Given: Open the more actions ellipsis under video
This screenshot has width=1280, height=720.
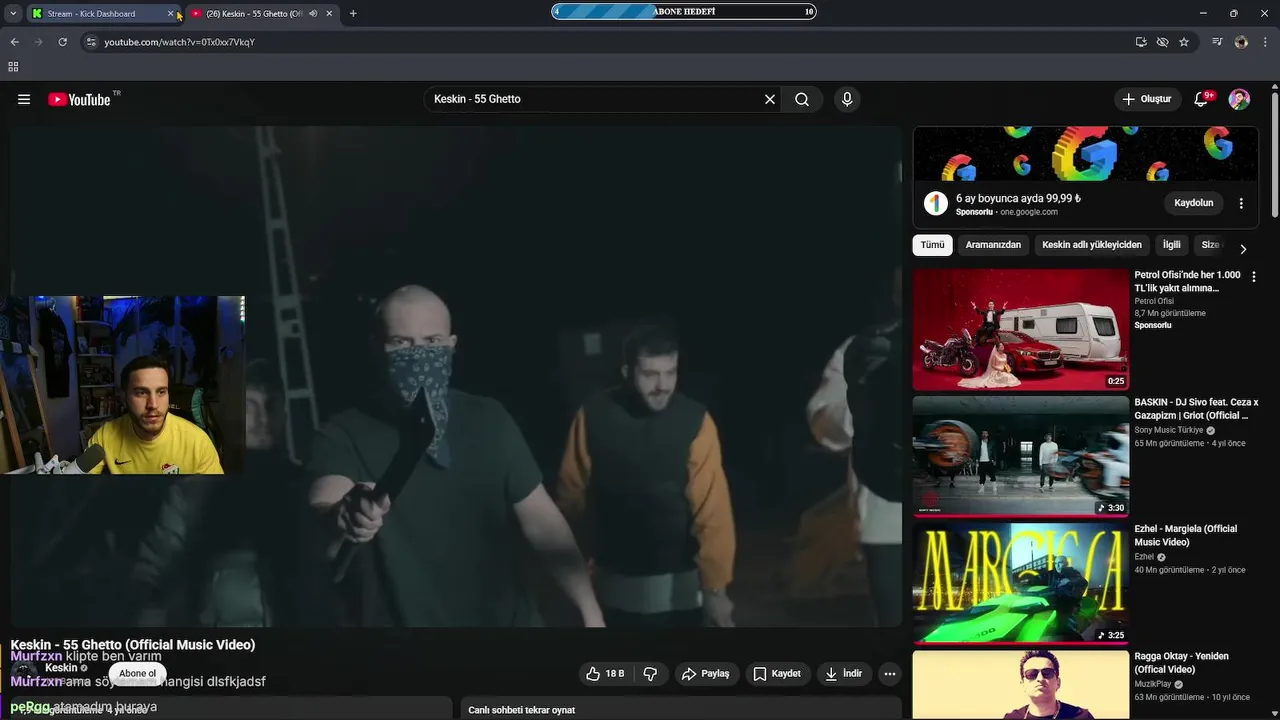Looking at the screenshot, I should click(890, 674).
